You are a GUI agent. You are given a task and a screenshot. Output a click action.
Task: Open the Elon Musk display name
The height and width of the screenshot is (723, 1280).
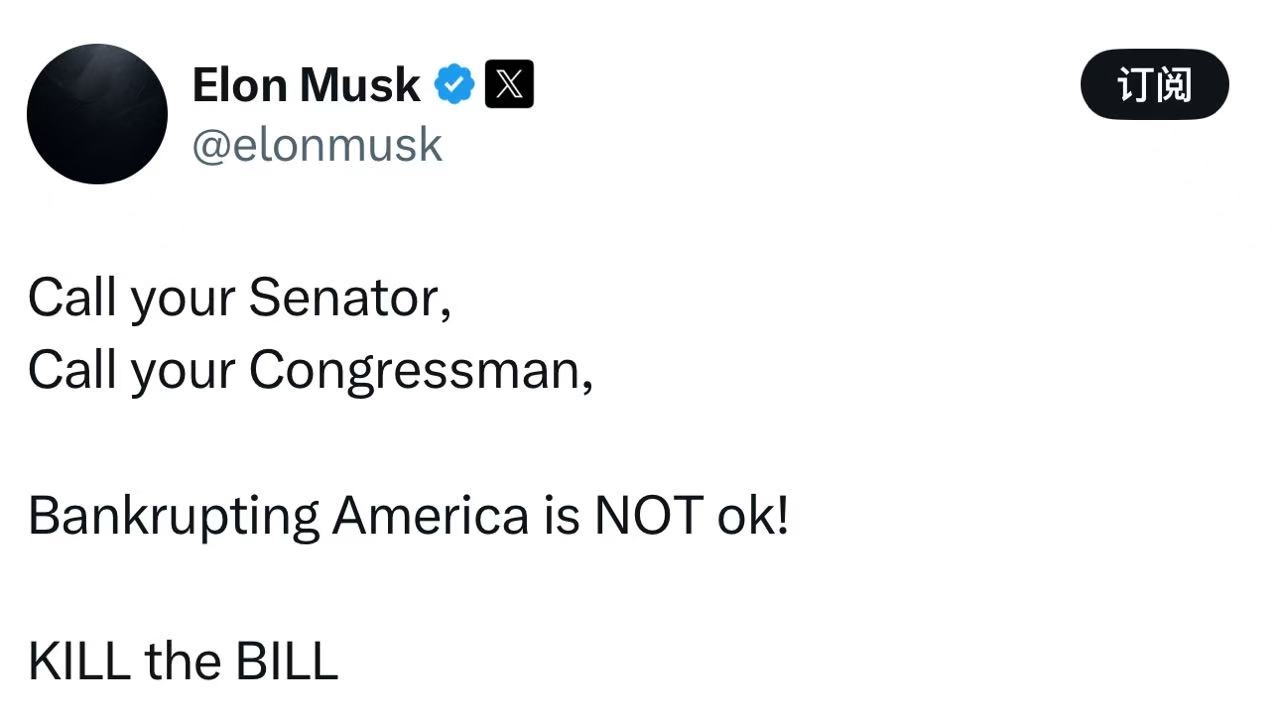[305, 85]
